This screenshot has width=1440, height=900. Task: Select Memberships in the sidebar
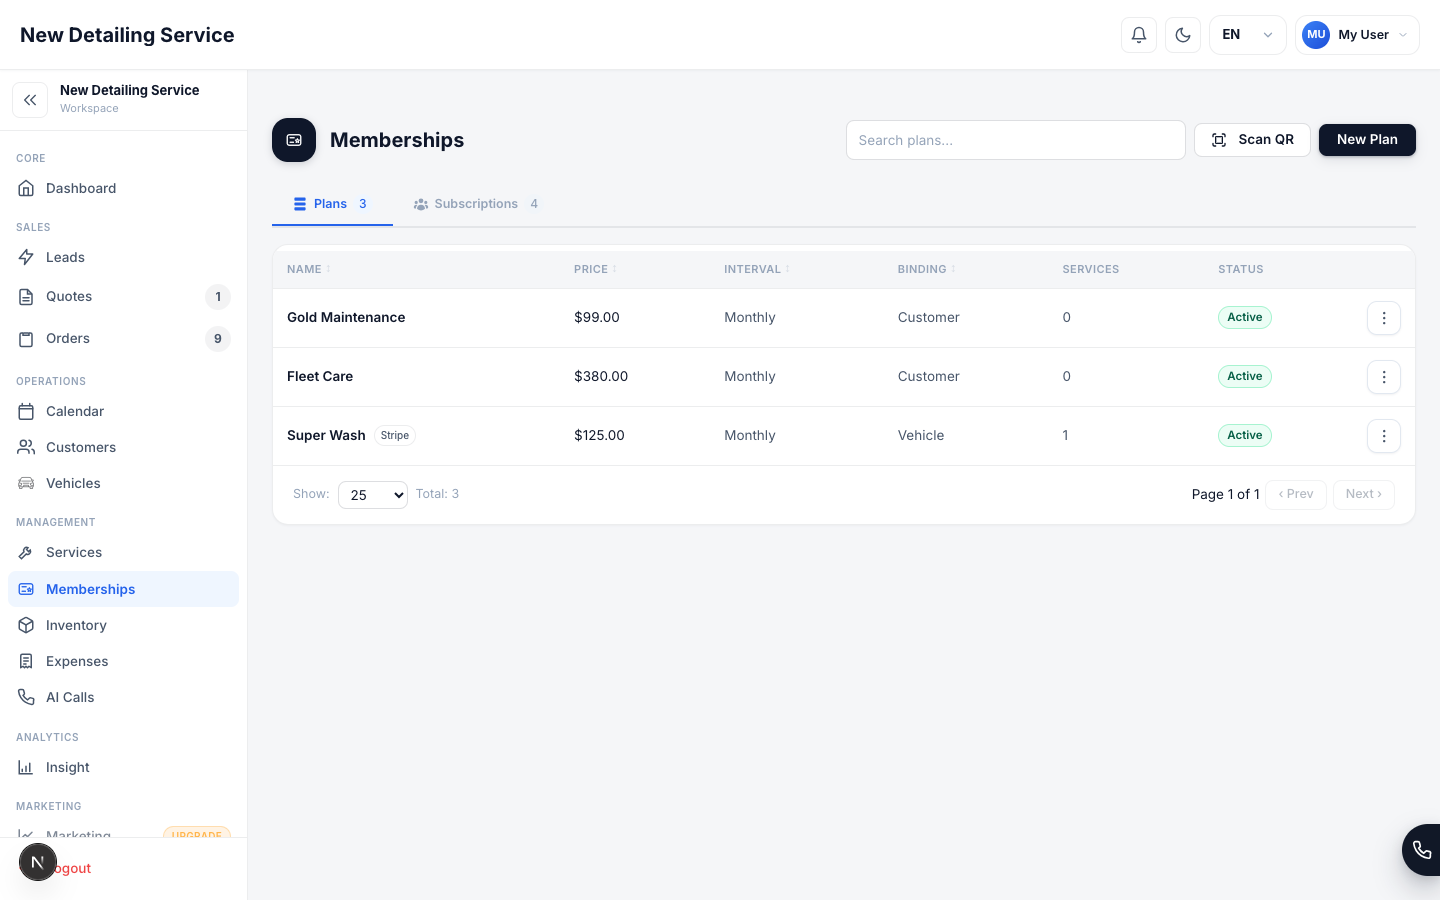123,589
